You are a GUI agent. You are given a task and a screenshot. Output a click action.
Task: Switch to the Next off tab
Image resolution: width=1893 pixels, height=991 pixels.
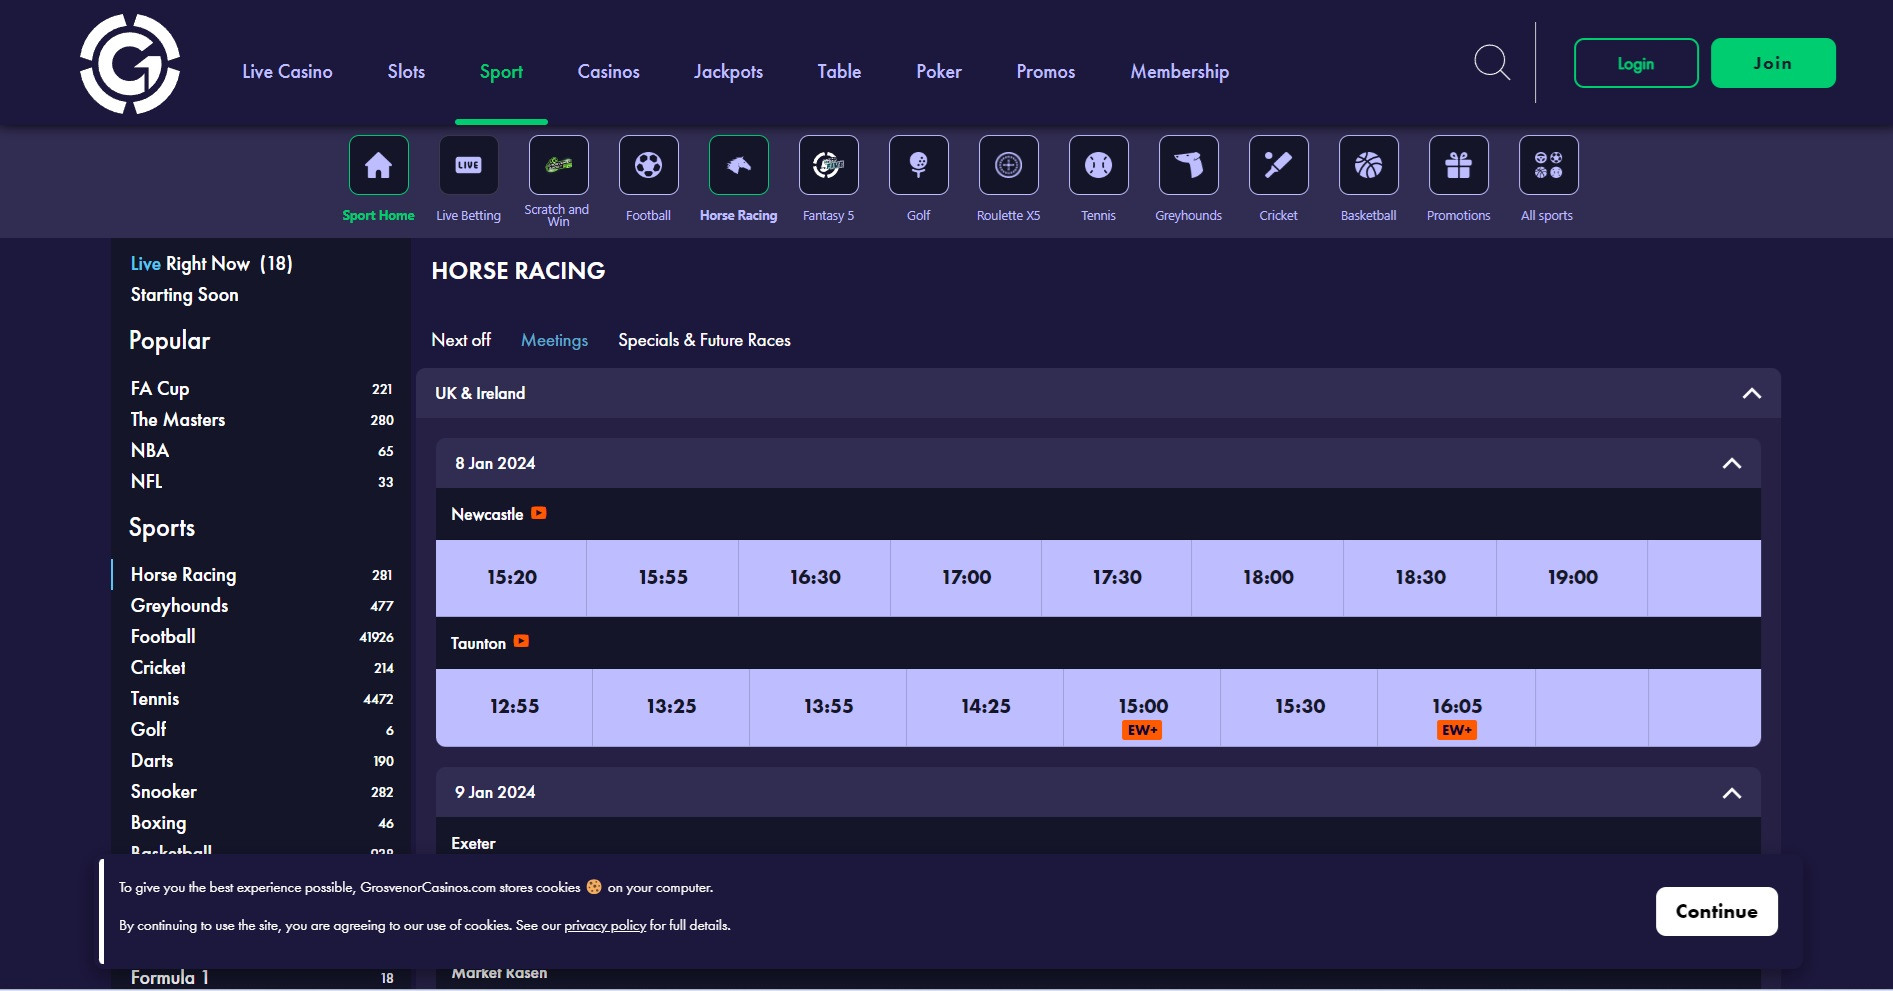(461, 340)
